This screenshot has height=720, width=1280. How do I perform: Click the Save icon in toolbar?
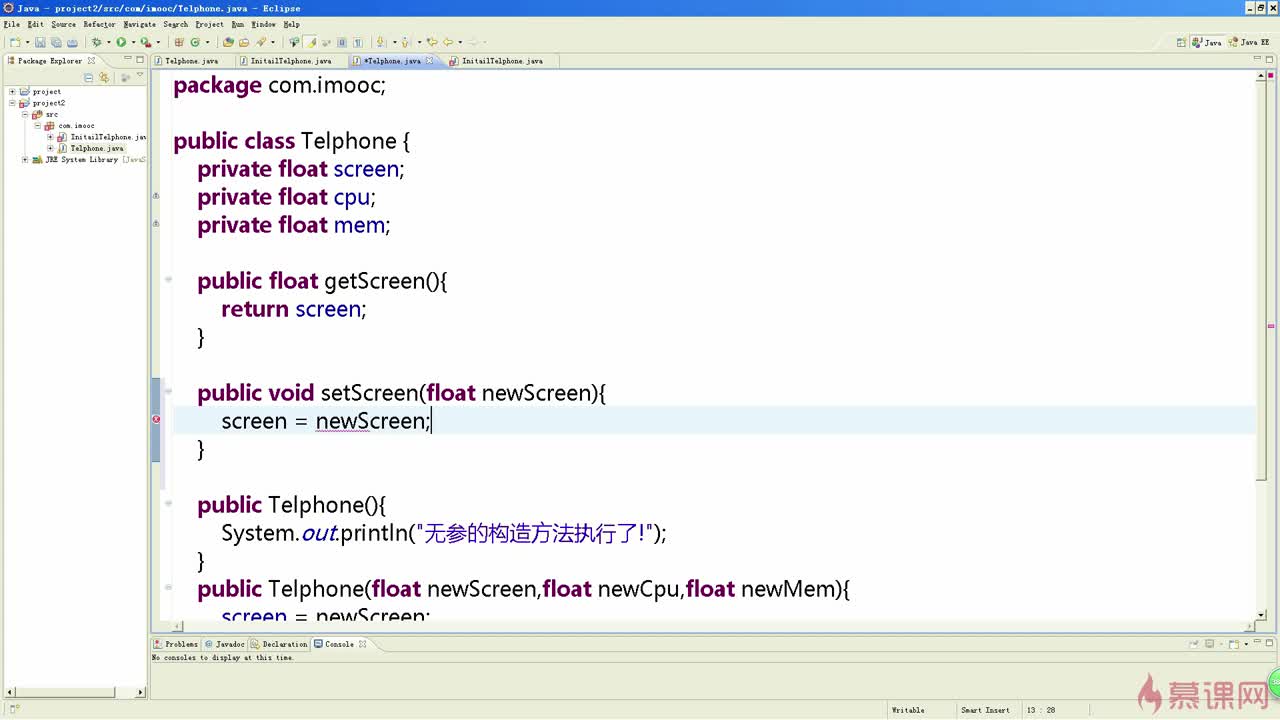point(40,42)
